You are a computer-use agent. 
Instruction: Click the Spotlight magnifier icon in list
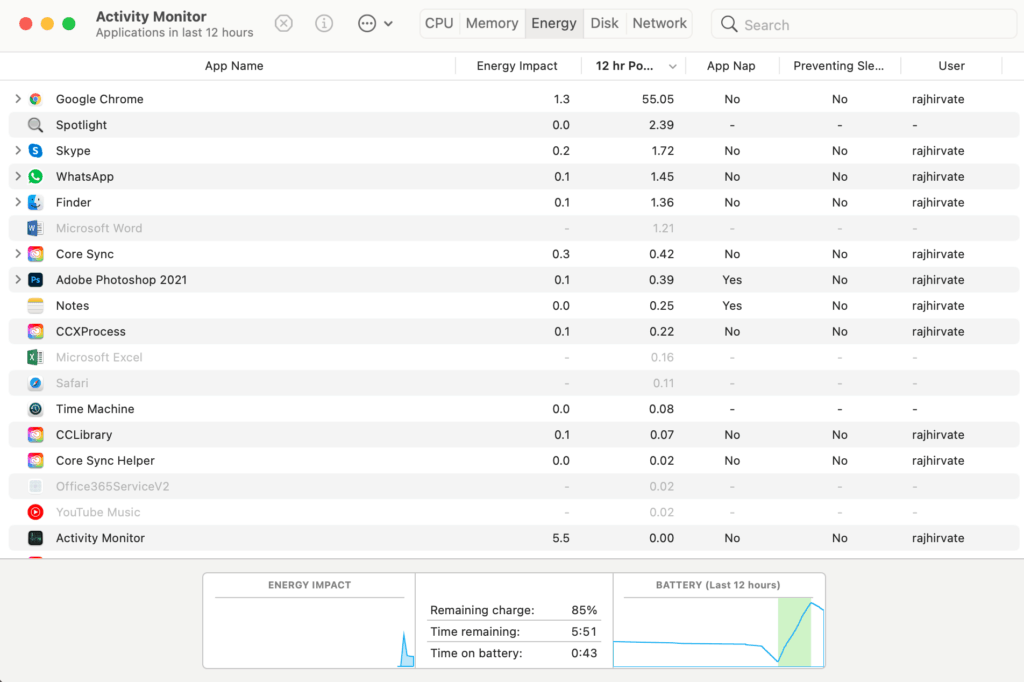click(35, 125)
